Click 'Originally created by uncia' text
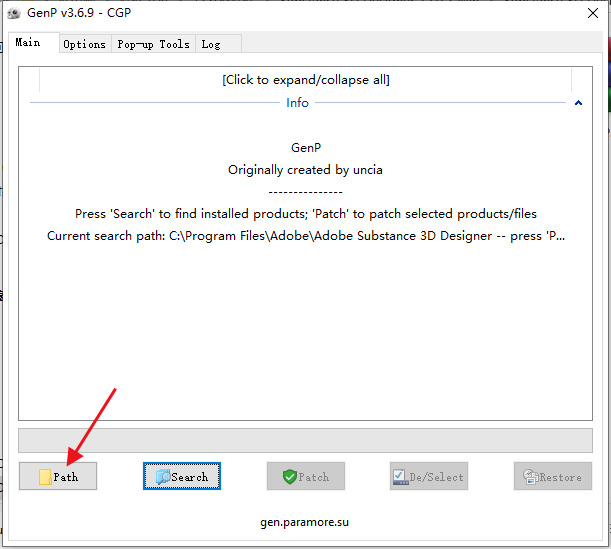Viewport: 611px width, 549px height. point(305,170)
